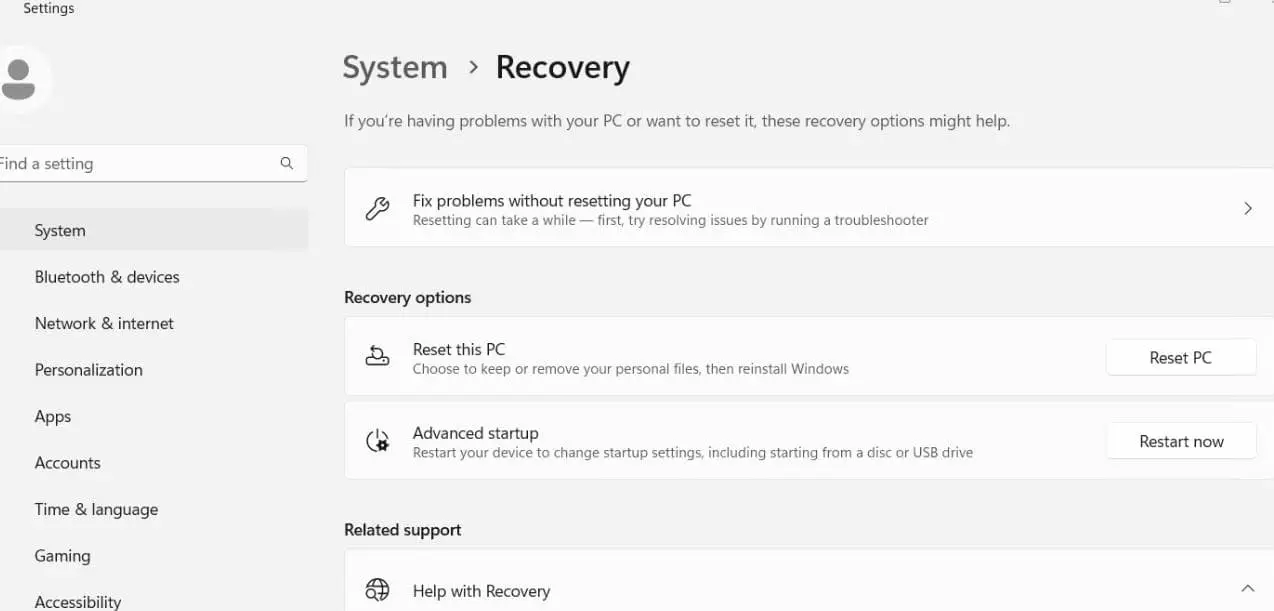Click the Reset this PC icon
Image resolution: width=1274 pixels, height=611 pixels.
coord(377,356)
